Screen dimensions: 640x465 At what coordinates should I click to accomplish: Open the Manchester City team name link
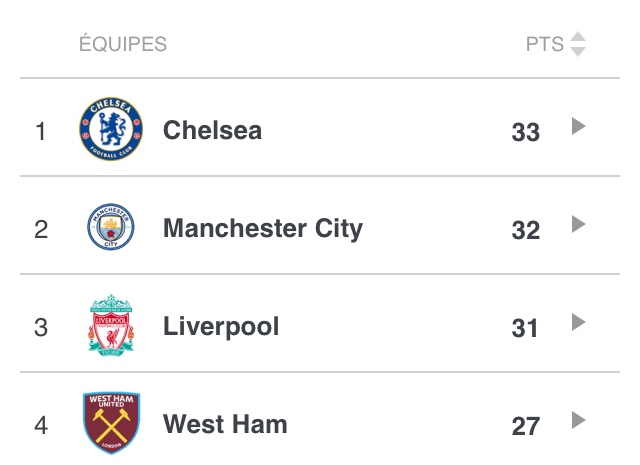[262, 228]
